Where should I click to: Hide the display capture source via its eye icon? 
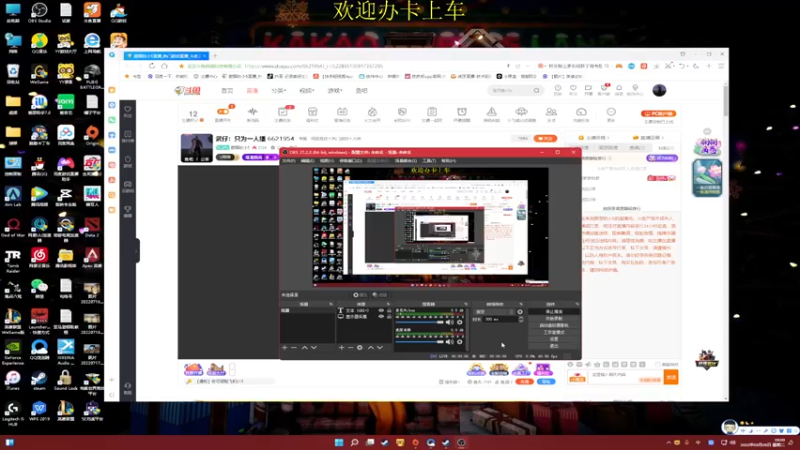(x=381, y=316)
